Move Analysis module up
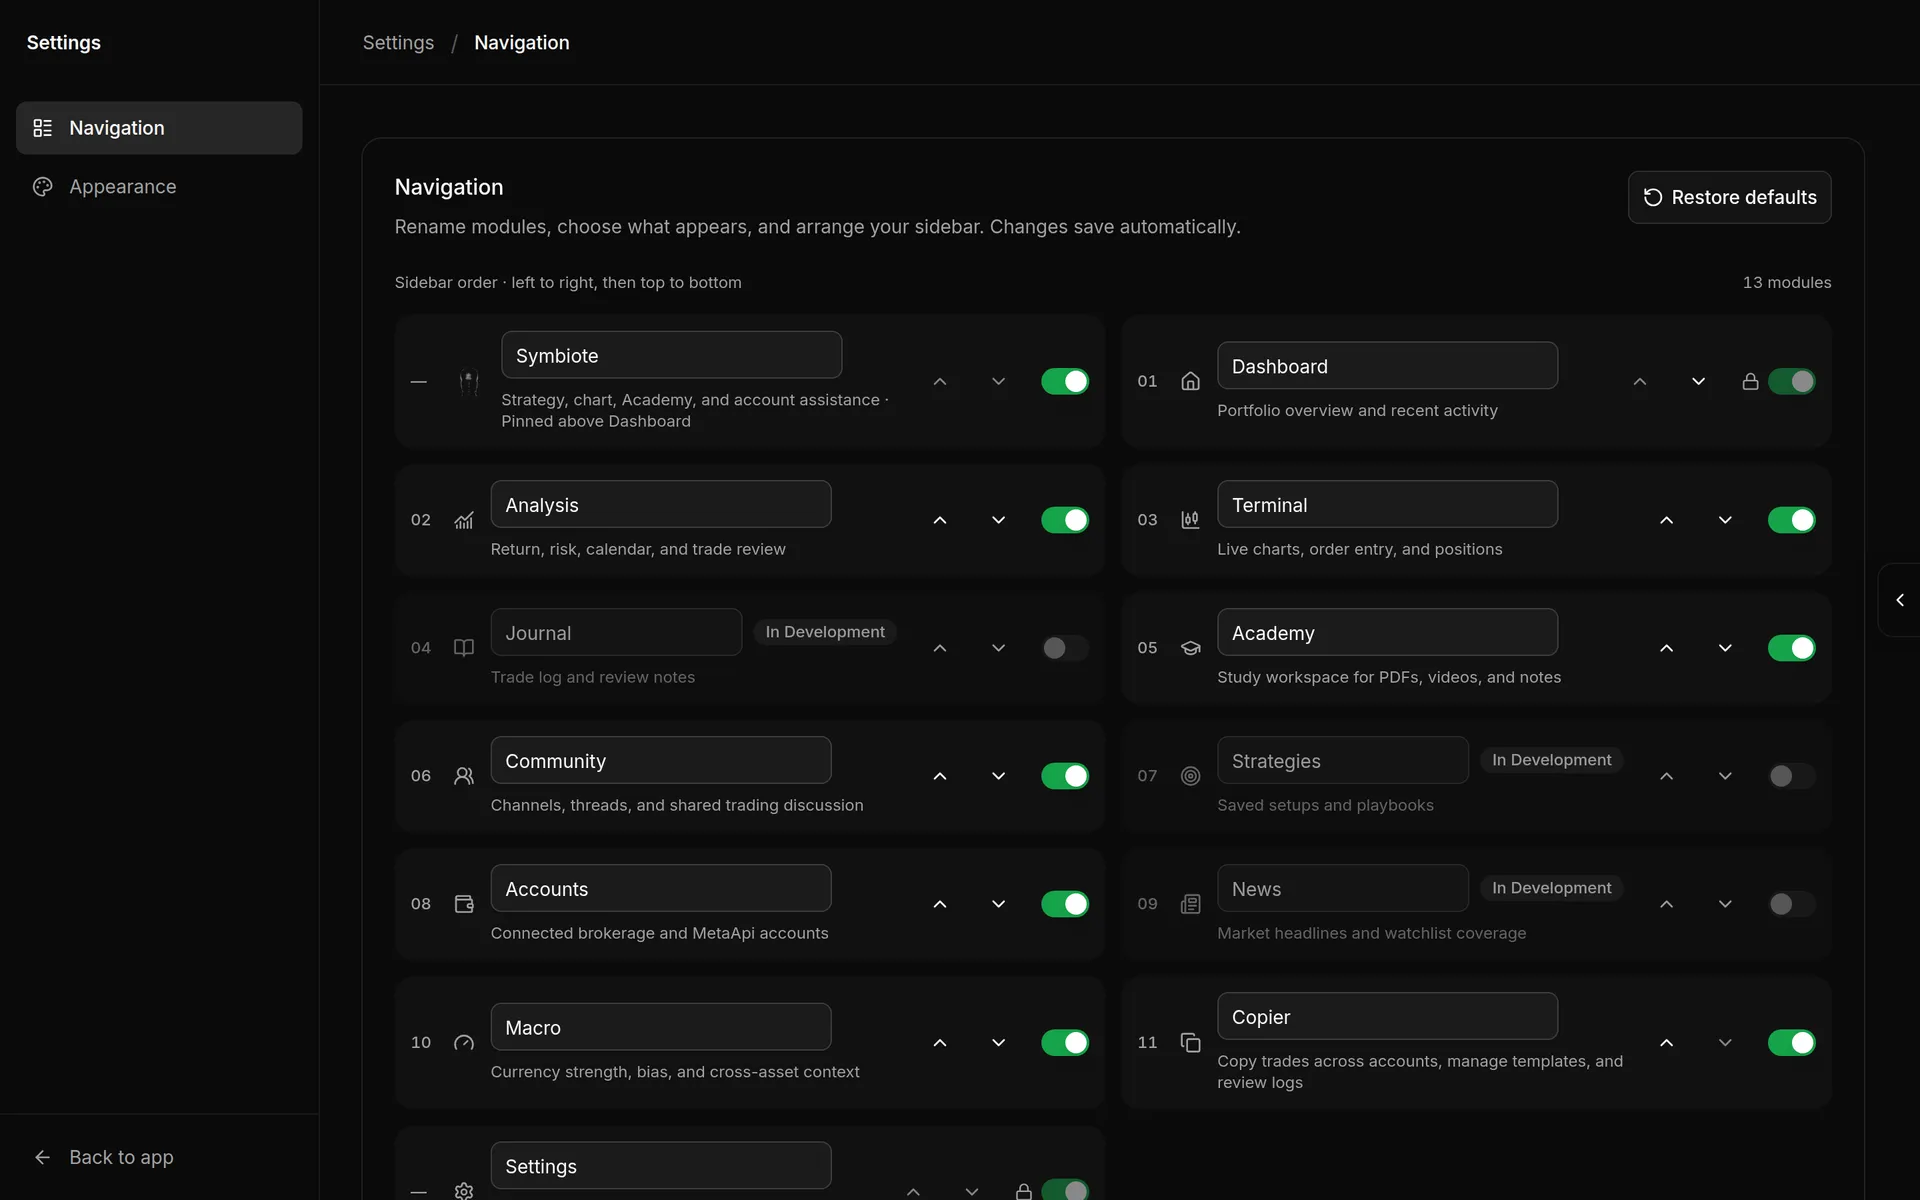Screen dimensions: 1920x1200 coord(940,520)
